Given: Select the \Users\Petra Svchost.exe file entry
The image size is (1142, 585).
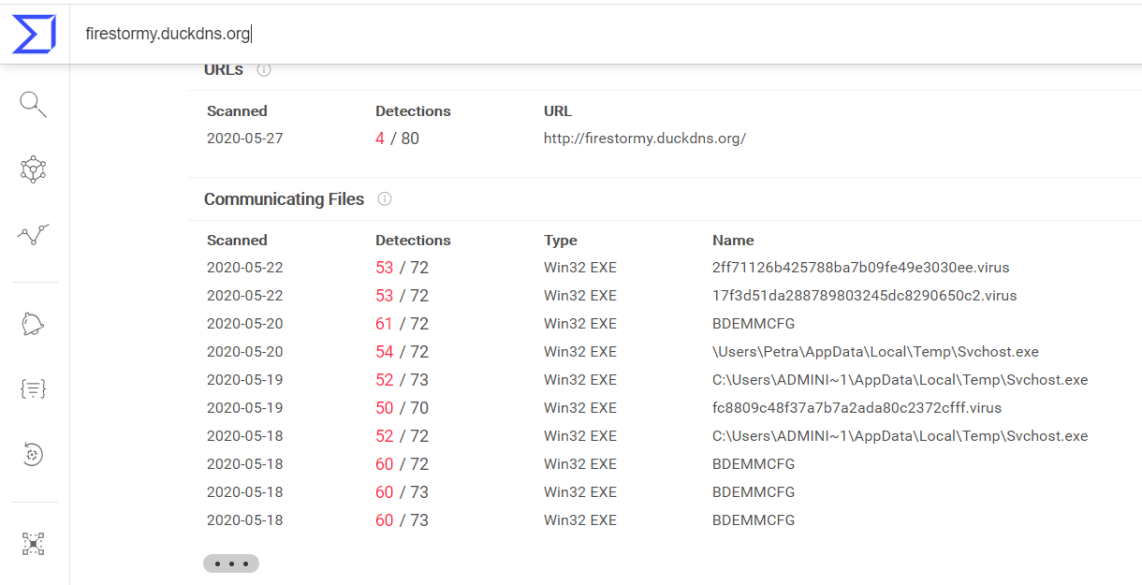Looking at the screenshot, I should point(875,352).
